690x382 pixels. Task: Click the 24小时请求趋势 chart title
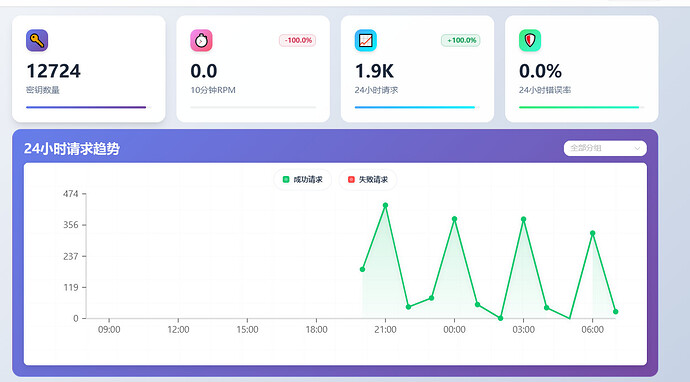[x=72, y=149]
